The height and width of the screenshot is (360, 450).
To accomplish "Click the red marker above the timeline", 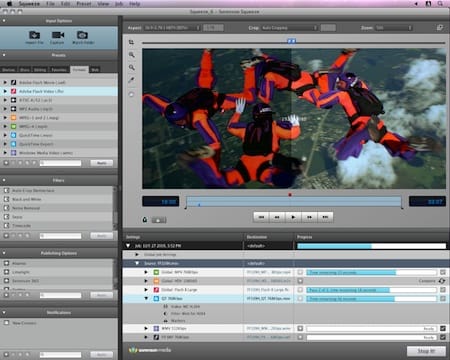I will [290, 195].
